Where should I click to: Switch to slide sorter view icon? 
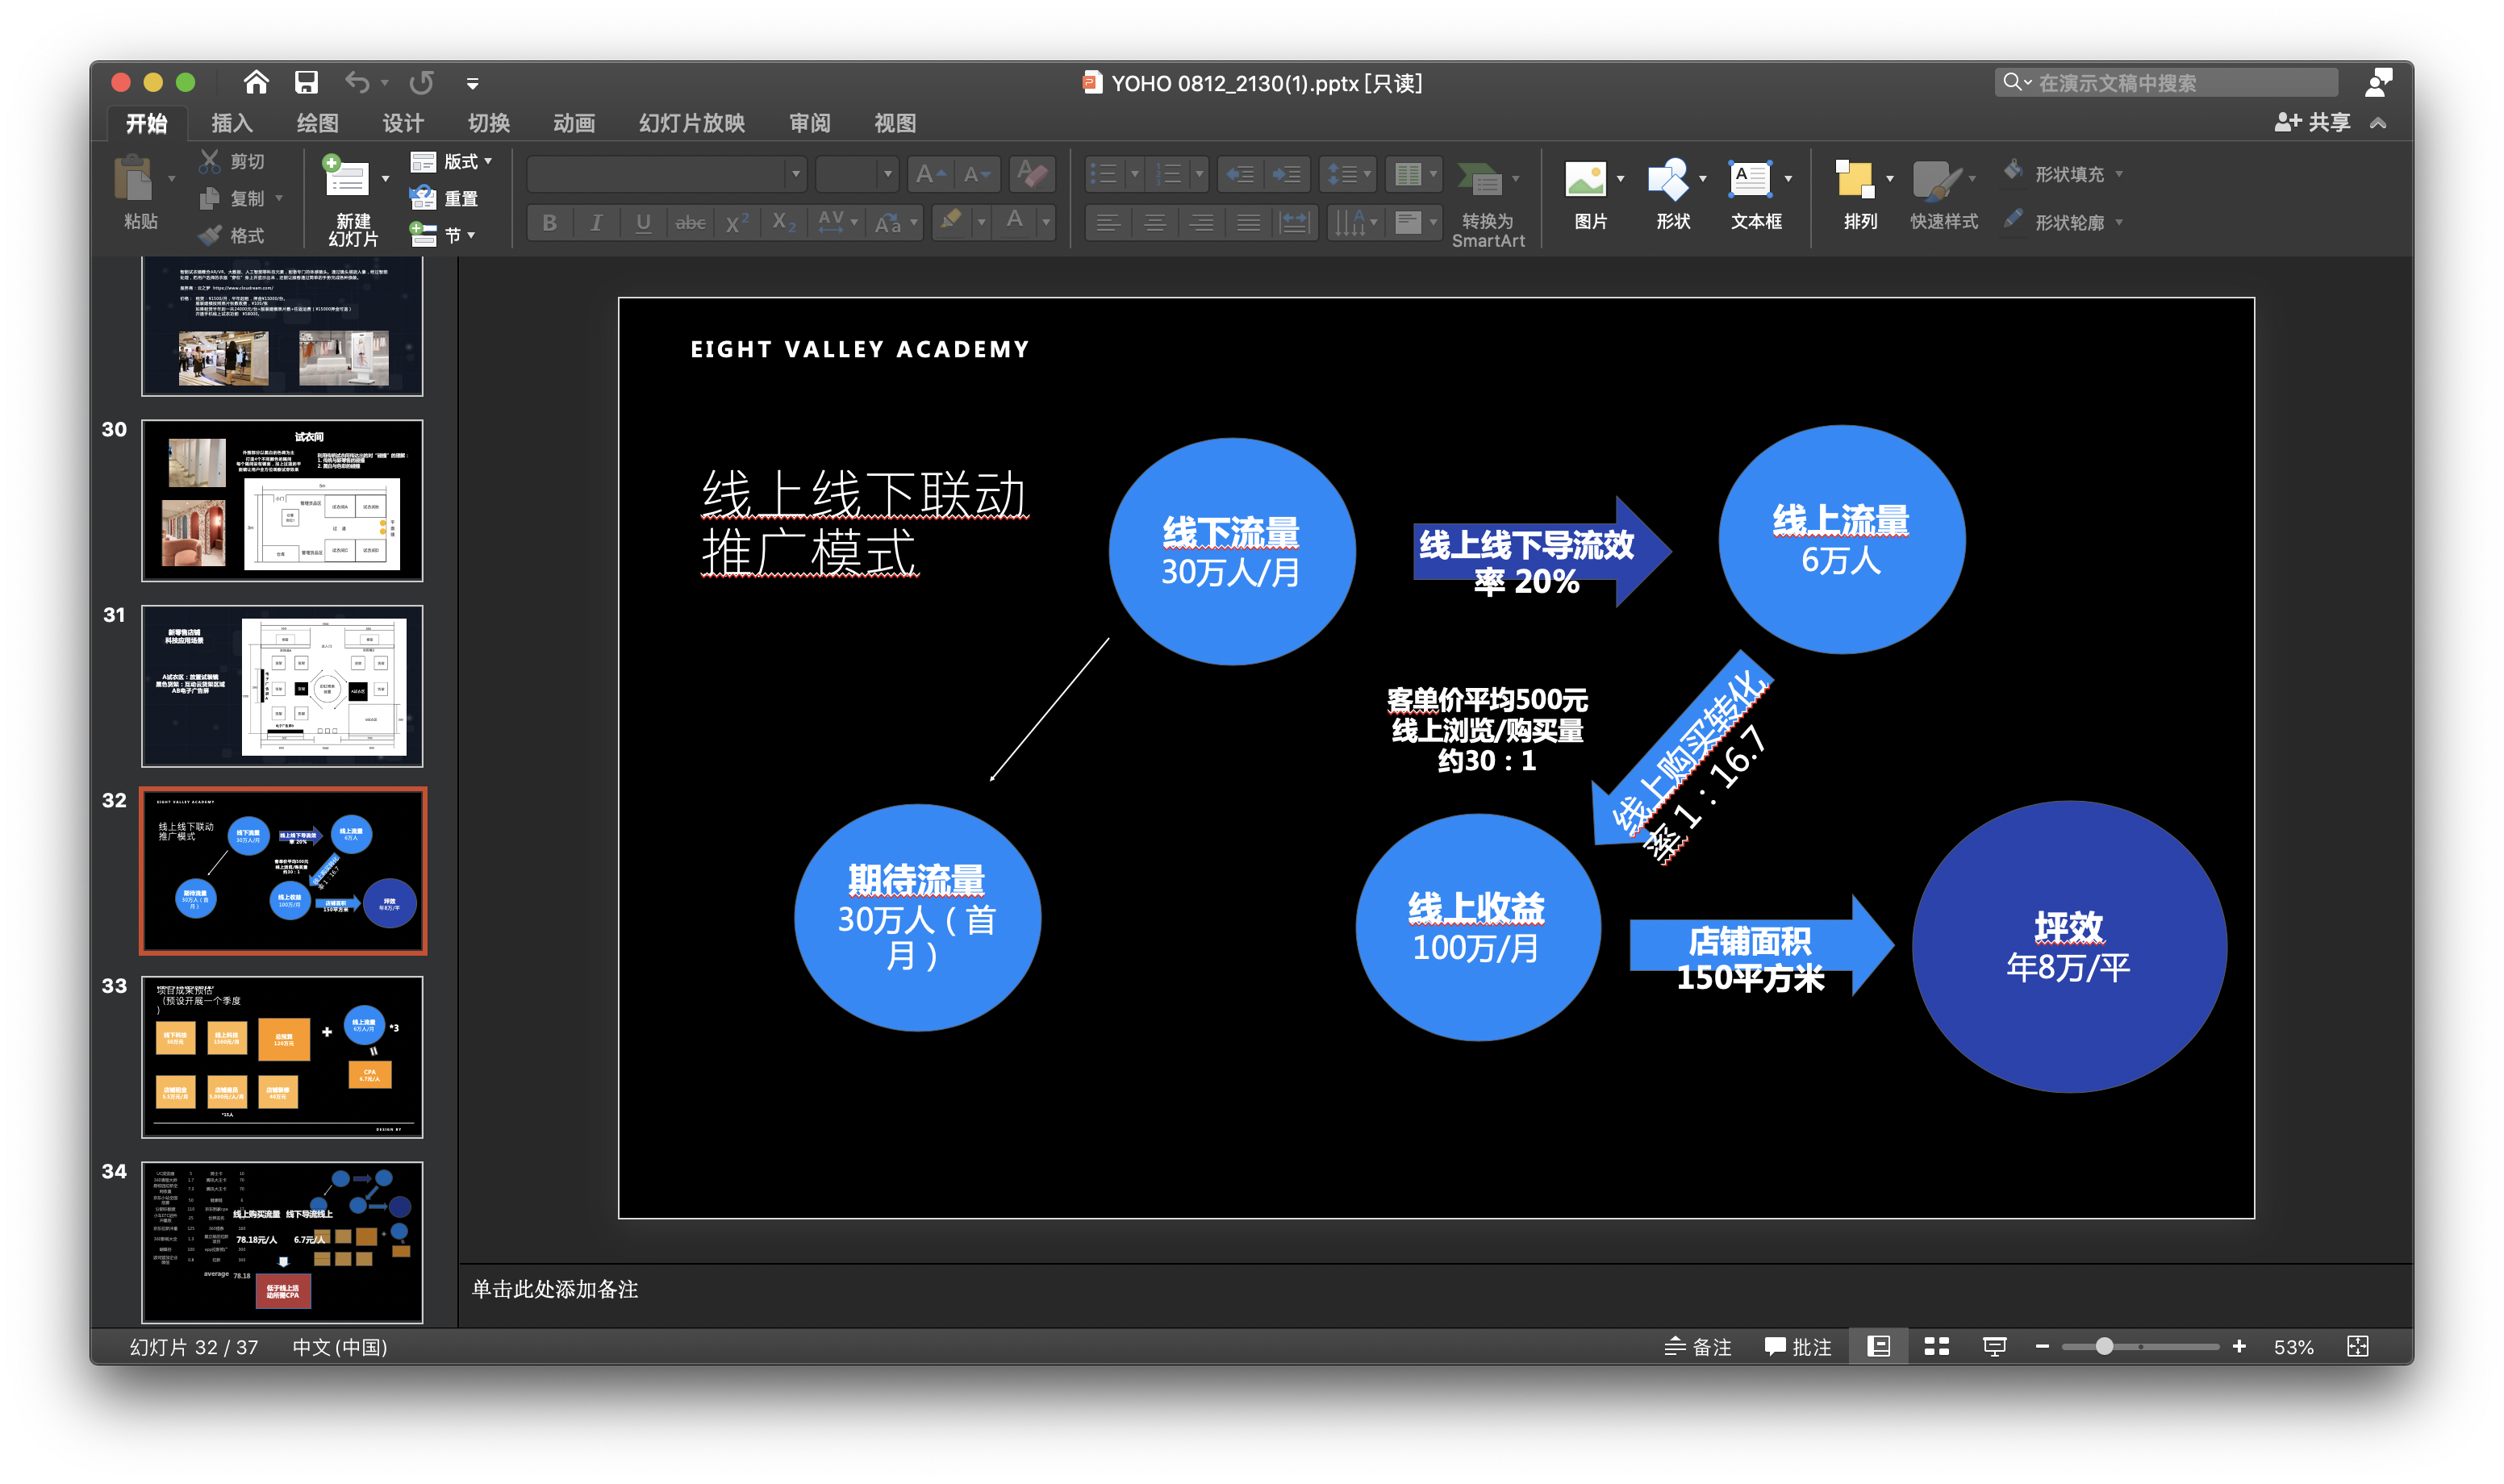[x=1936, y=1346]
